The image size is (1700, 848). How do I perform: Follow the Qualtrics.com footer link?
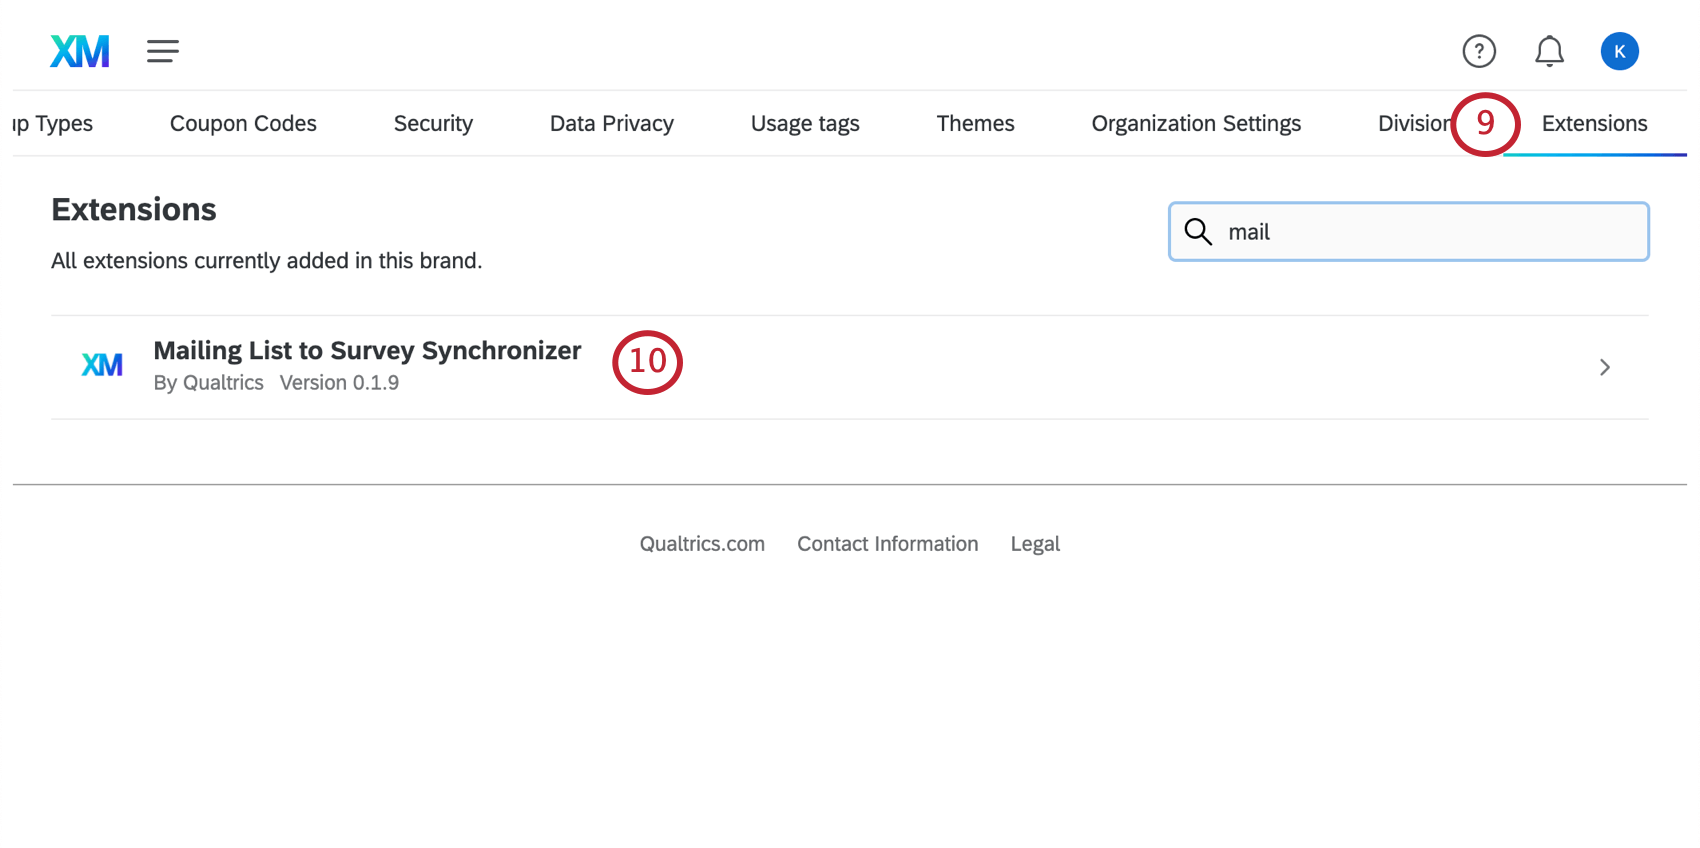click(702, 544)
